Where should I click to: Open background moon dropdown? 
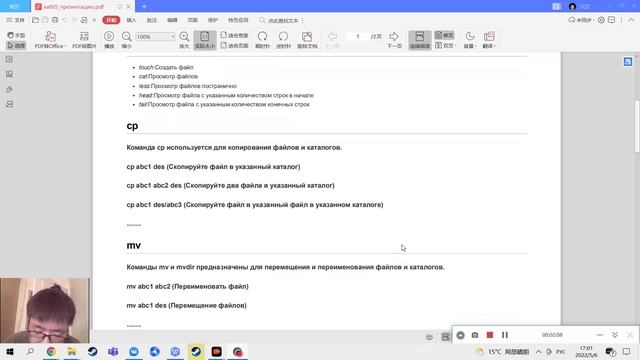470,40
